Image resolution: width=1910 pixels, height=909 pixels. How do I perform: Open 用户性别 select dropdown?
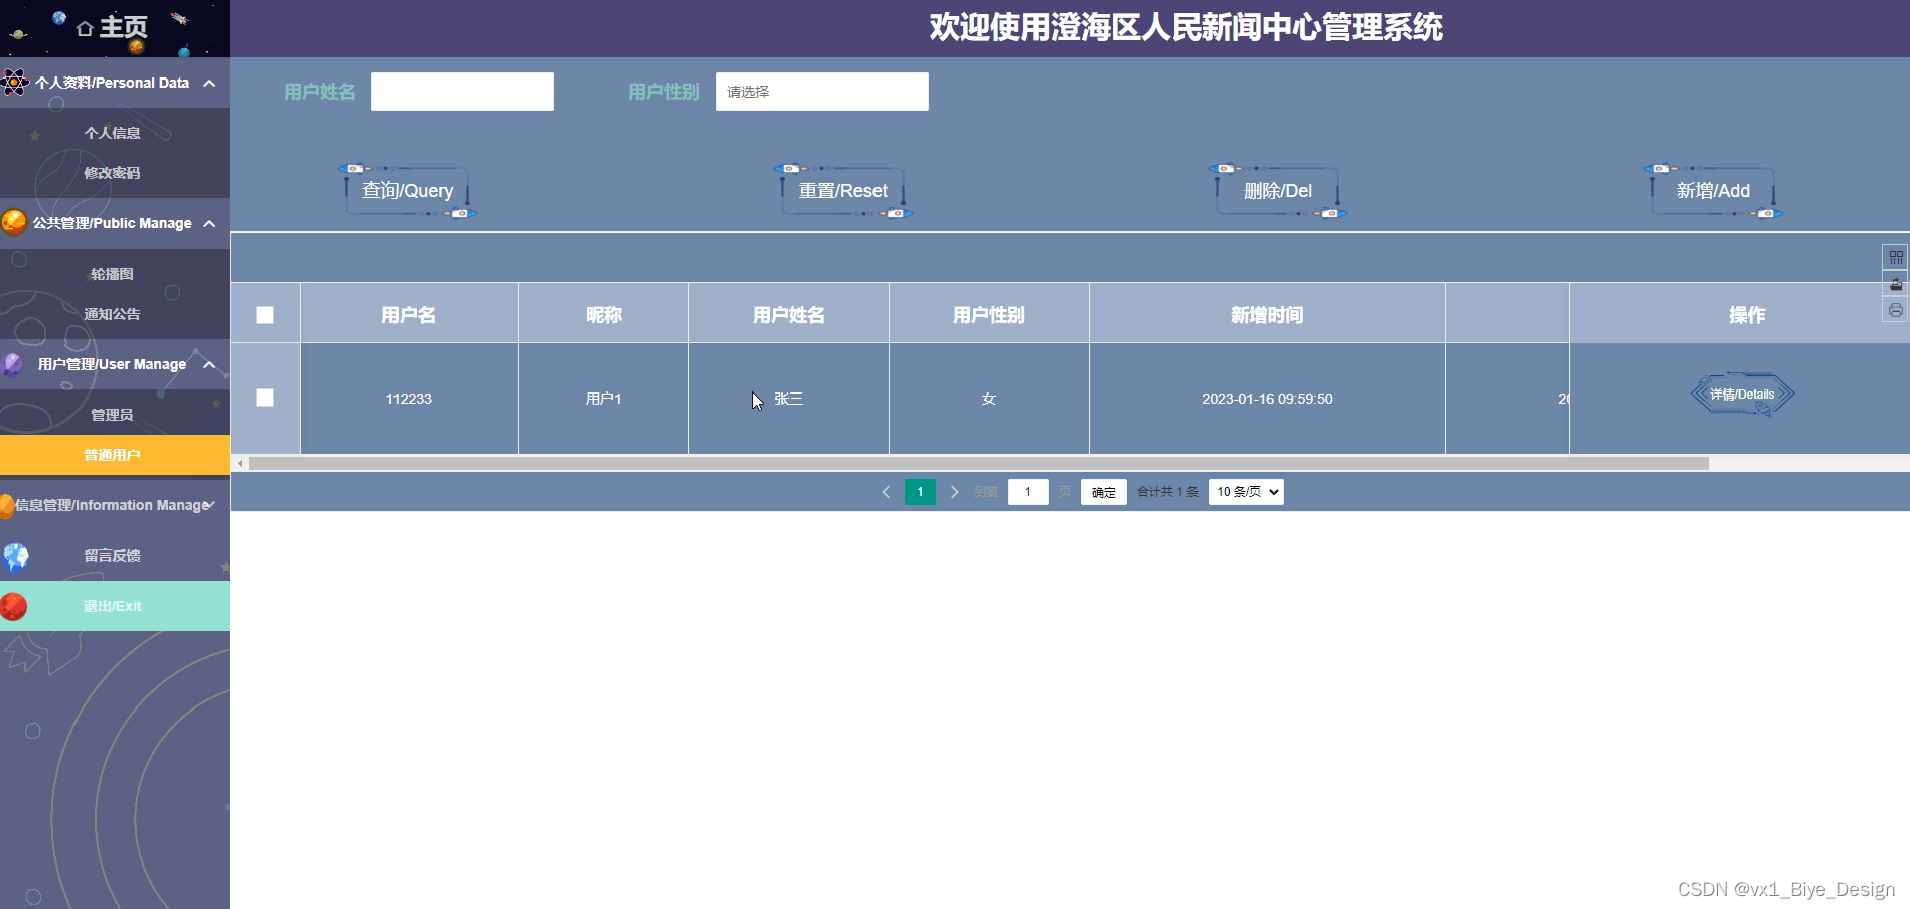pyautogui.click(x=822, y=91)
